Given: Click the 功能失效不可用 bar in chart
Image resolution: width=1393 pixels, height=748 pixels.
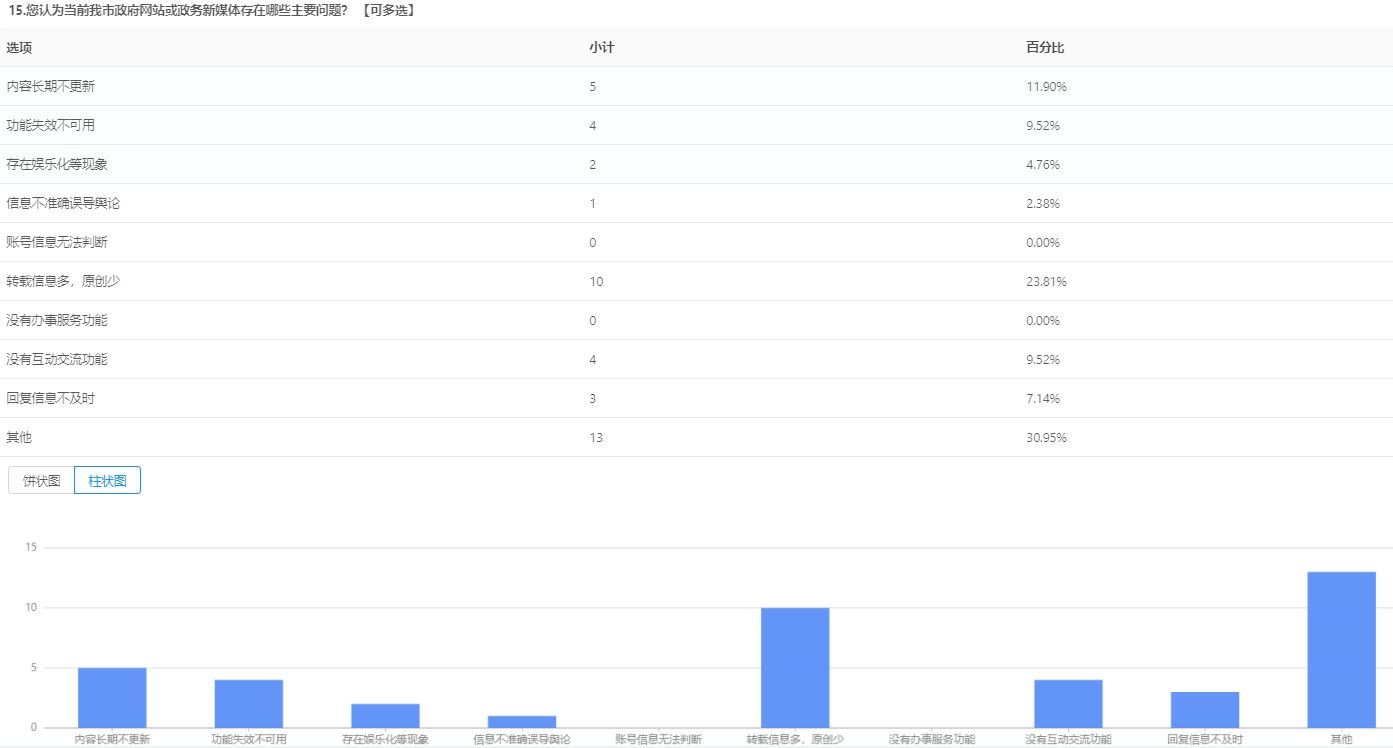Looking at the screenshot, I should [x=249, y=703].
